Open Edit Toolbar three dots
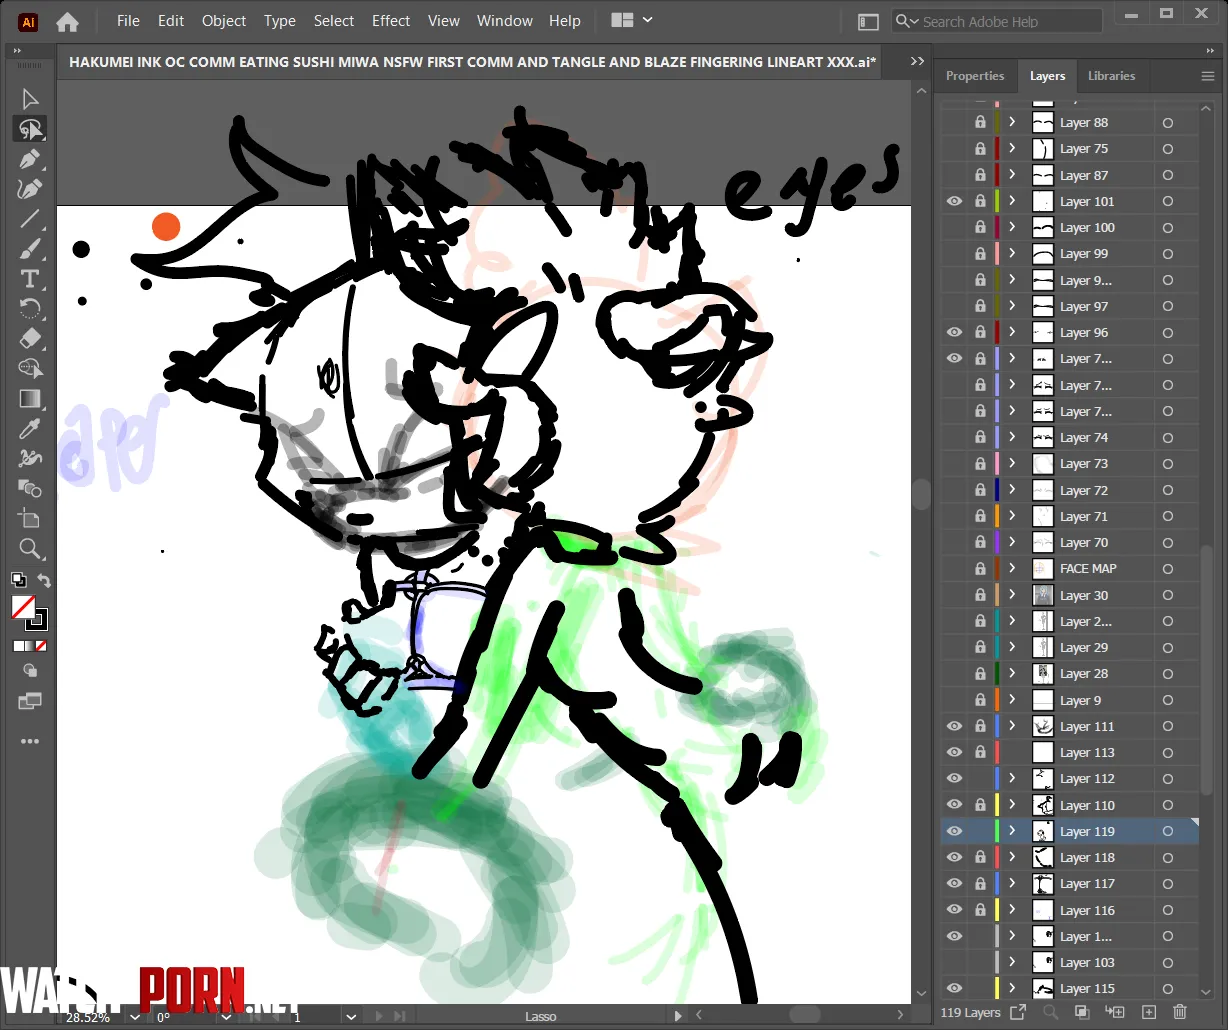This screenshot has width=1228, height=1030. [30, 741]
